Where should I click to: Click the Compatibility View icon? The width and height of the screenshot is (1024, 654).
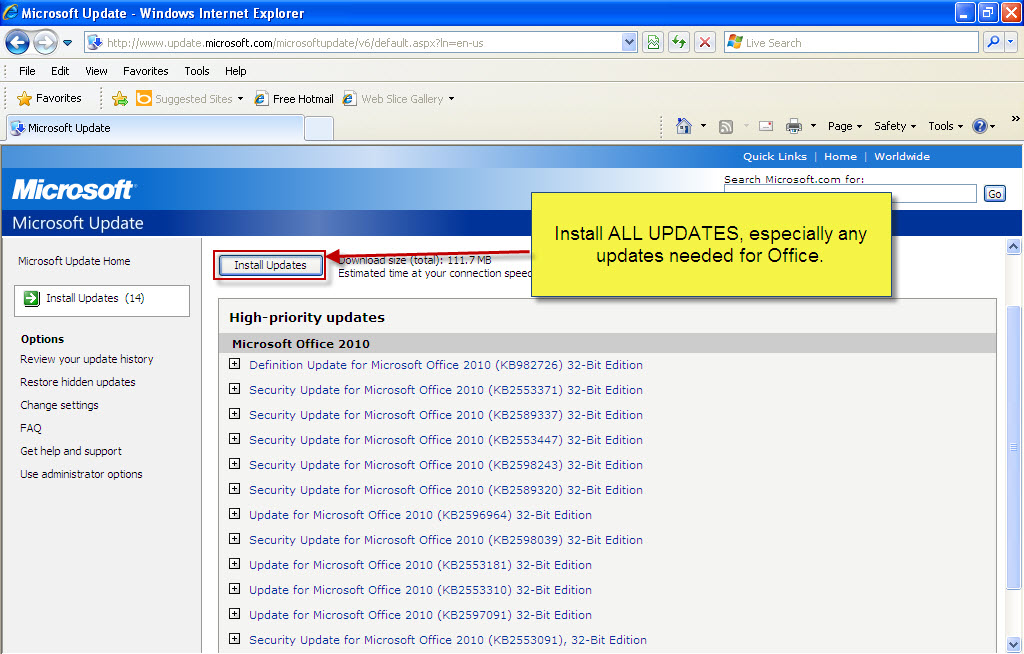(x=653, y=43)
